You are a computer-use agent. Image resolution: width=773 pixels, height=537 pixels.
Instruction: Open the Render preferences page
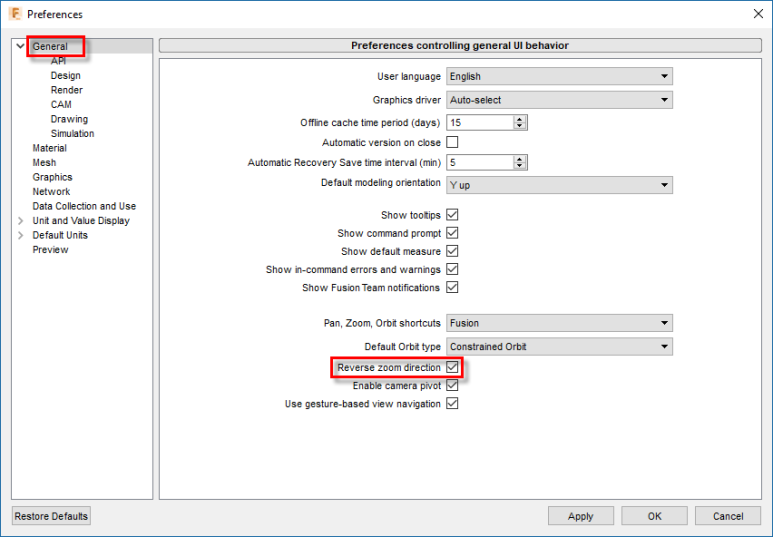[x=67, y=90]
